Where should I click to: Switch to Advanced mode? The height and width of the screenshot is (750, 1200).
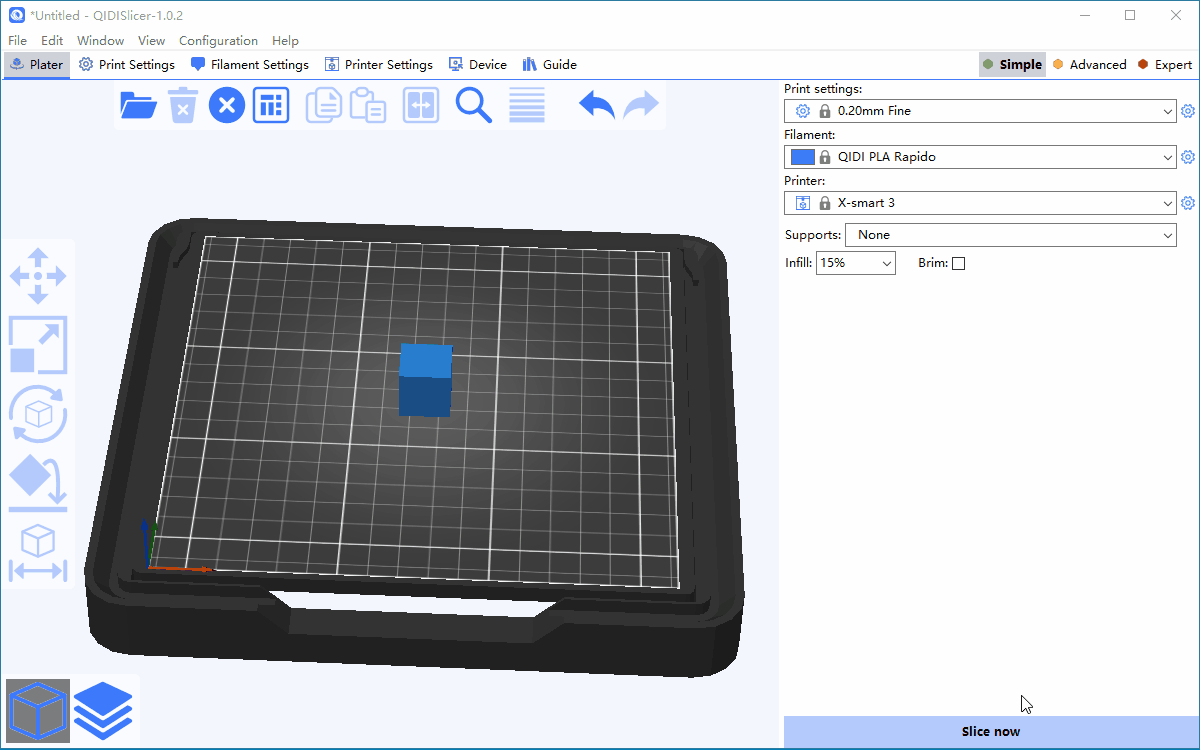tap(1088, 65)
